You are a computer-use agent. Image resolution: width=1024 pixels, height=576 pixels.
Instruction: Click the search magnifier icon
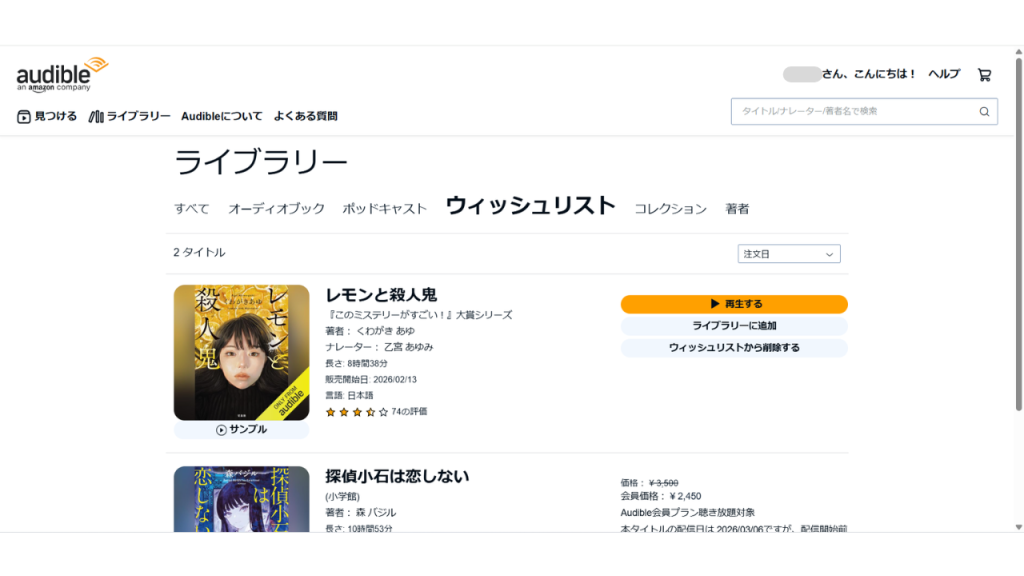click(x=984, y=112)
